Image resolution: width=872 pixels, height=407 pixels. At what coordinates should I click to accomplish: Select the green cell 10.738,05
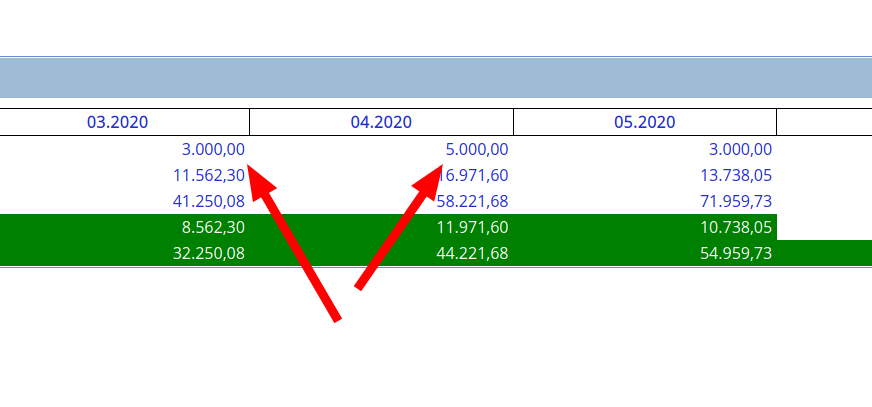[736, 227]
